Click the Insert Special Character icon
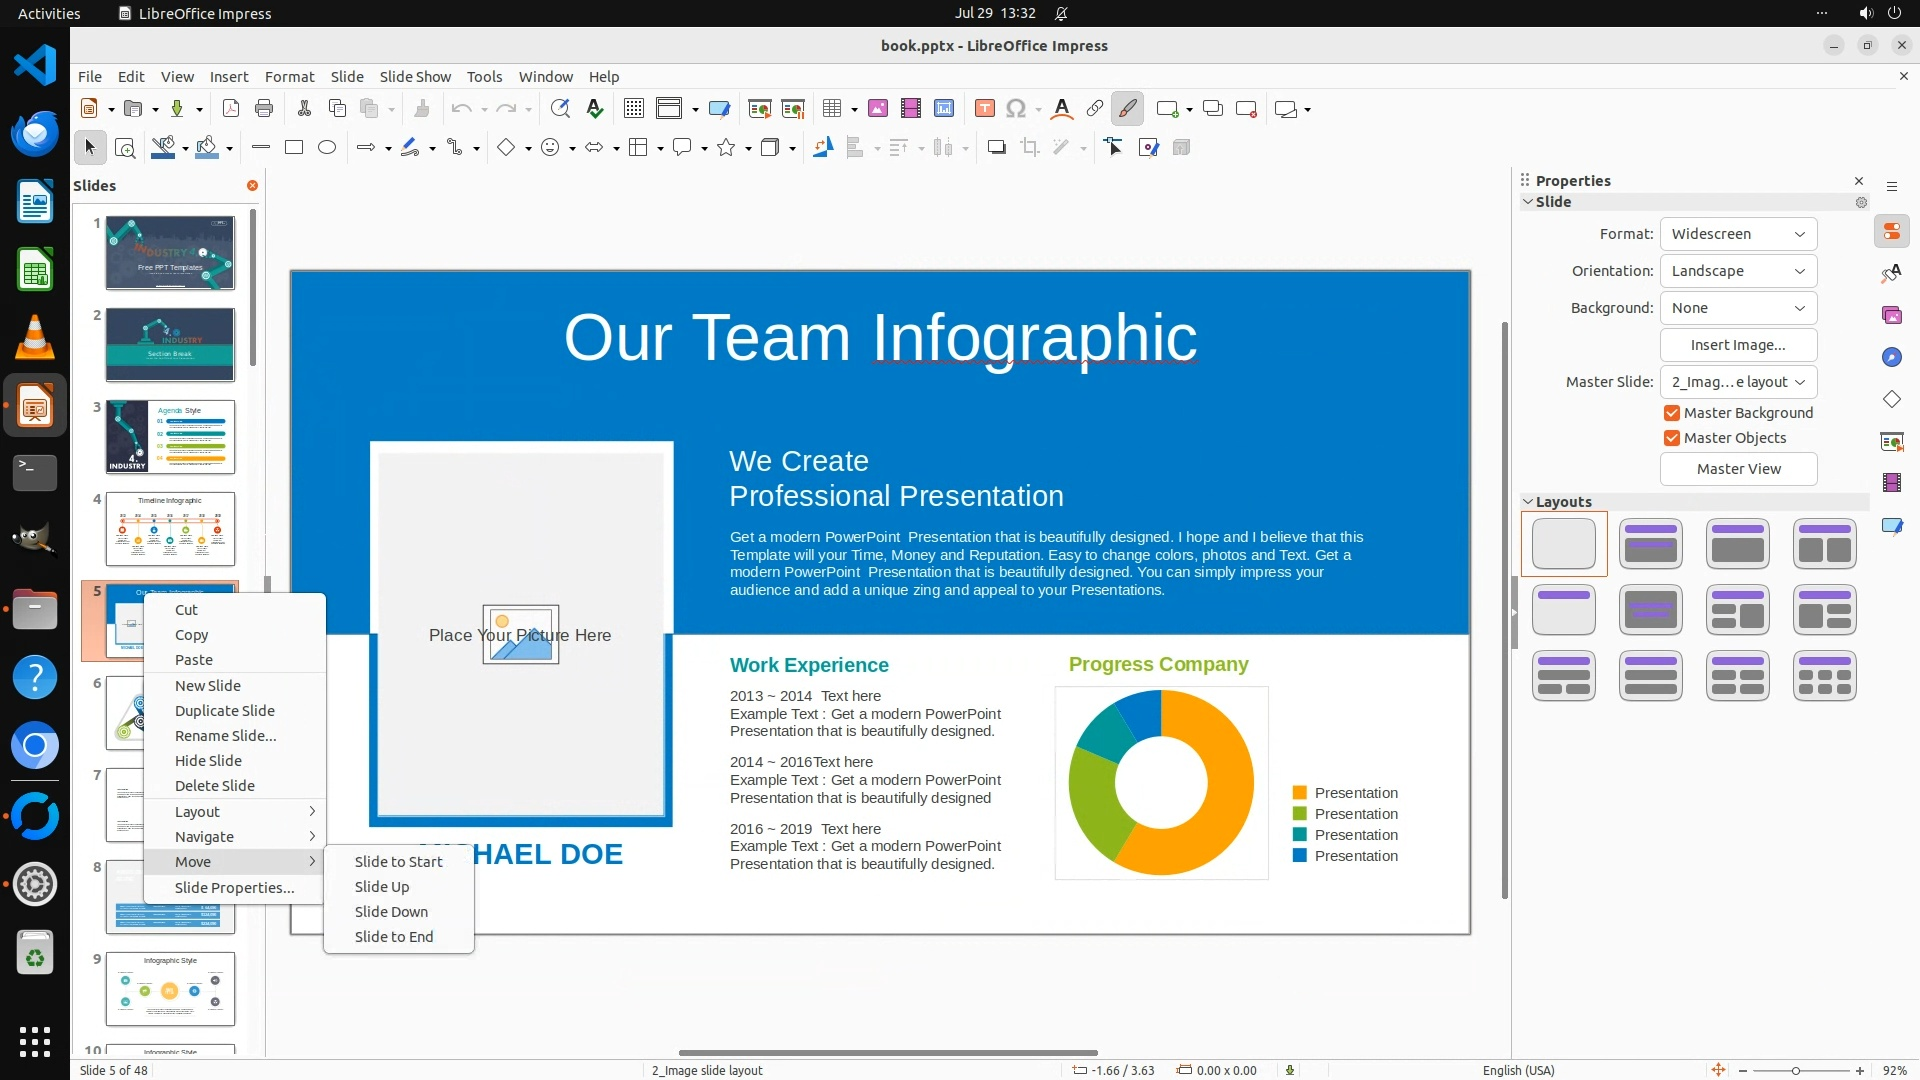This screenshot has width=1920, height=1080. point(1016,109)
